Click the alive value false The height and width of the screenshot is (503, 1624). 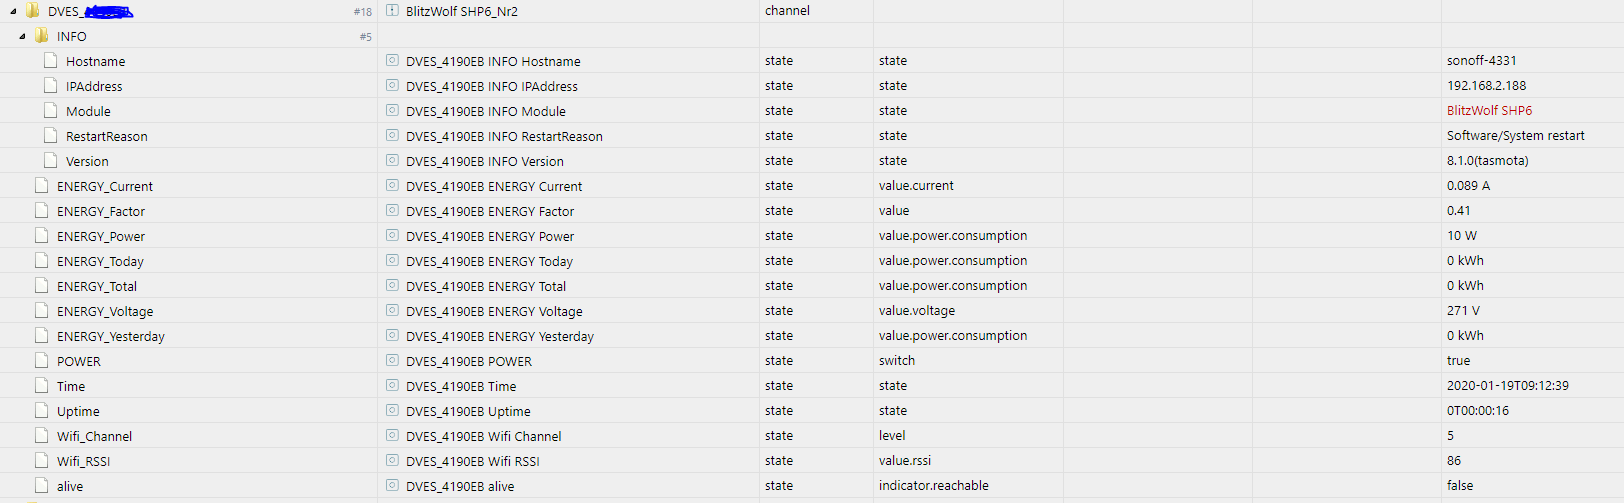pos(1460,486)
